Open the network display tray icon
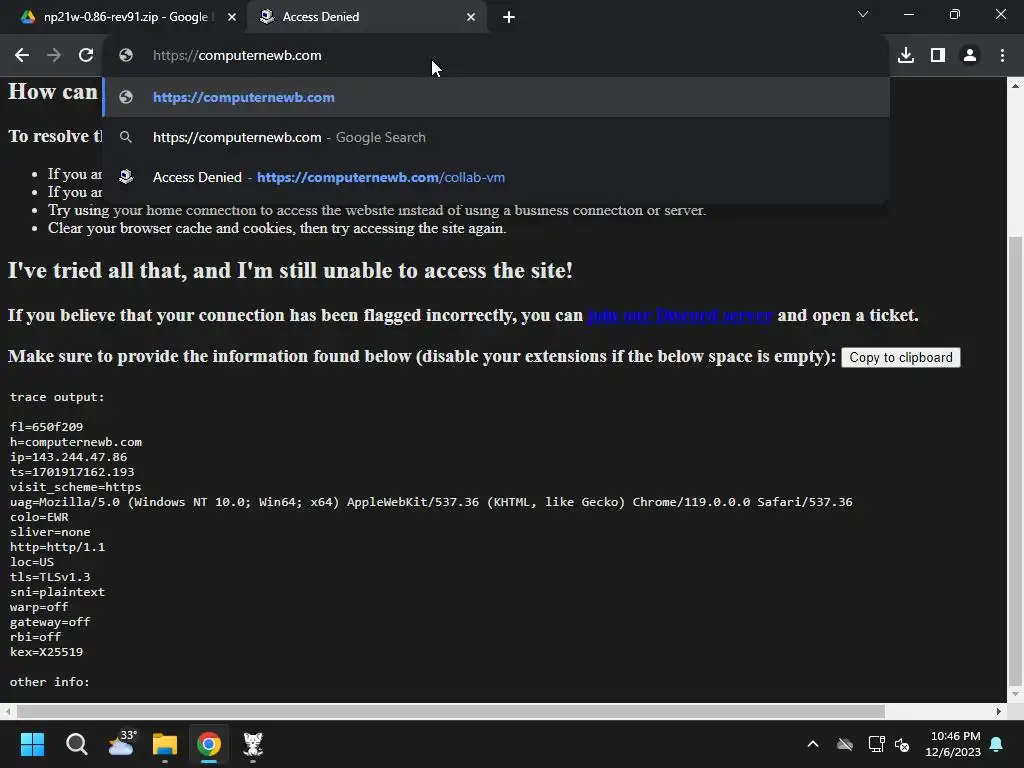Viewport: 1024px width, 768px height. [x=876, y=744]
